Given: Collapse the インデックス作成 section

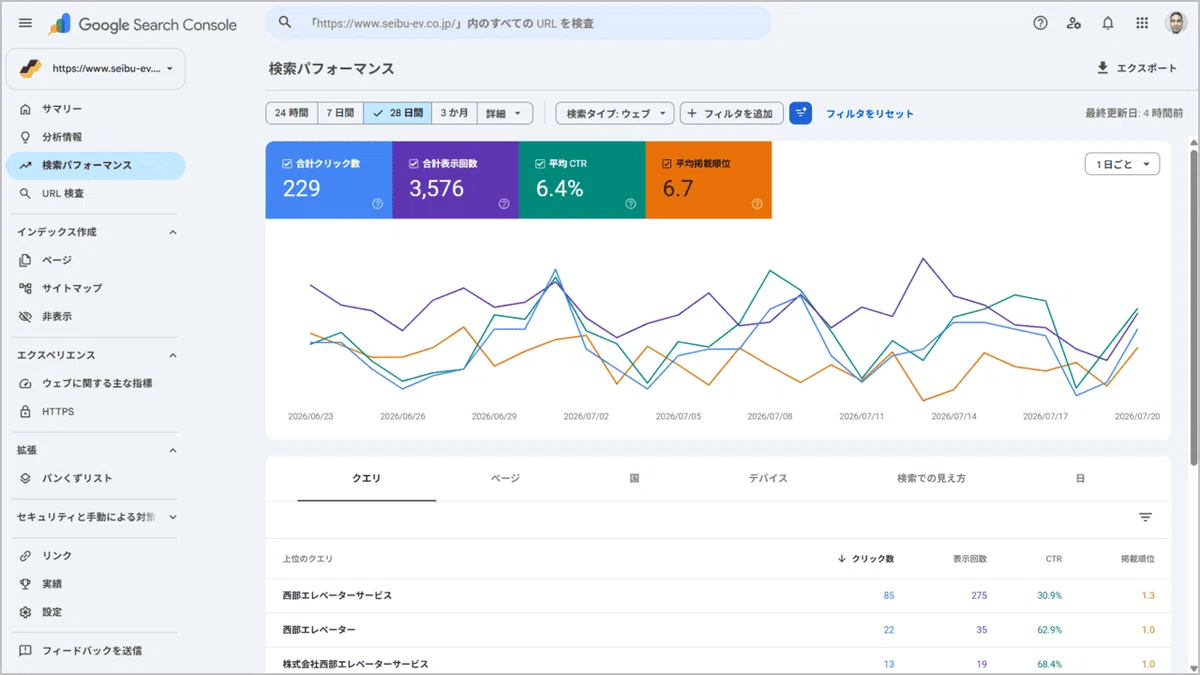Looking at the screenshot, I should pos(172,232).
